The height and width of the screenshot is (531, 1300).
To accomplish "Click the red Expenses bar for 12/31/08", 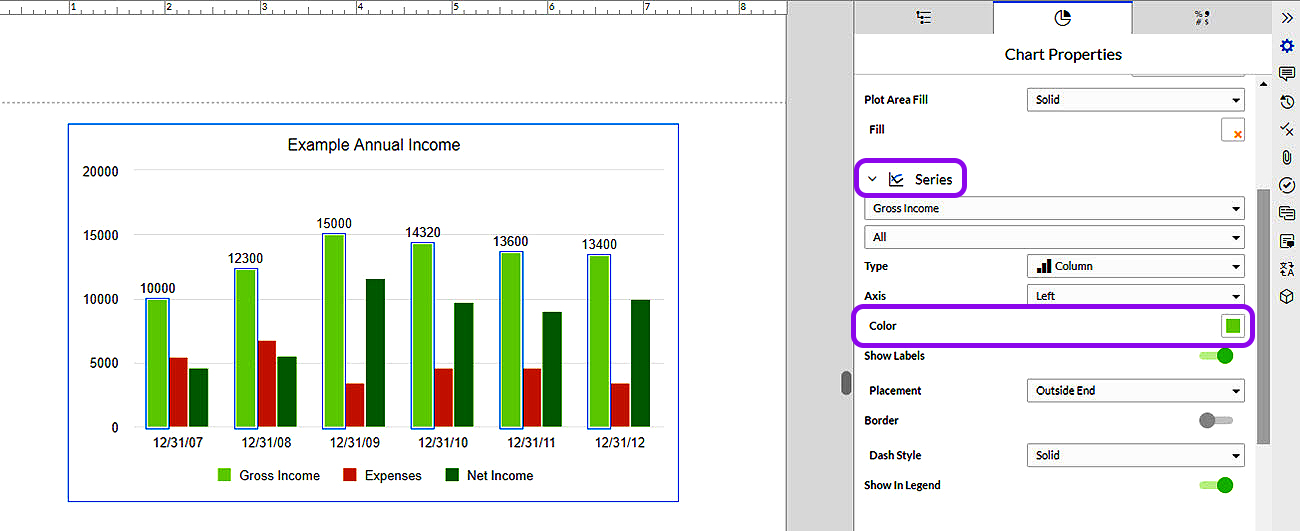I will [x=267, y=384].
